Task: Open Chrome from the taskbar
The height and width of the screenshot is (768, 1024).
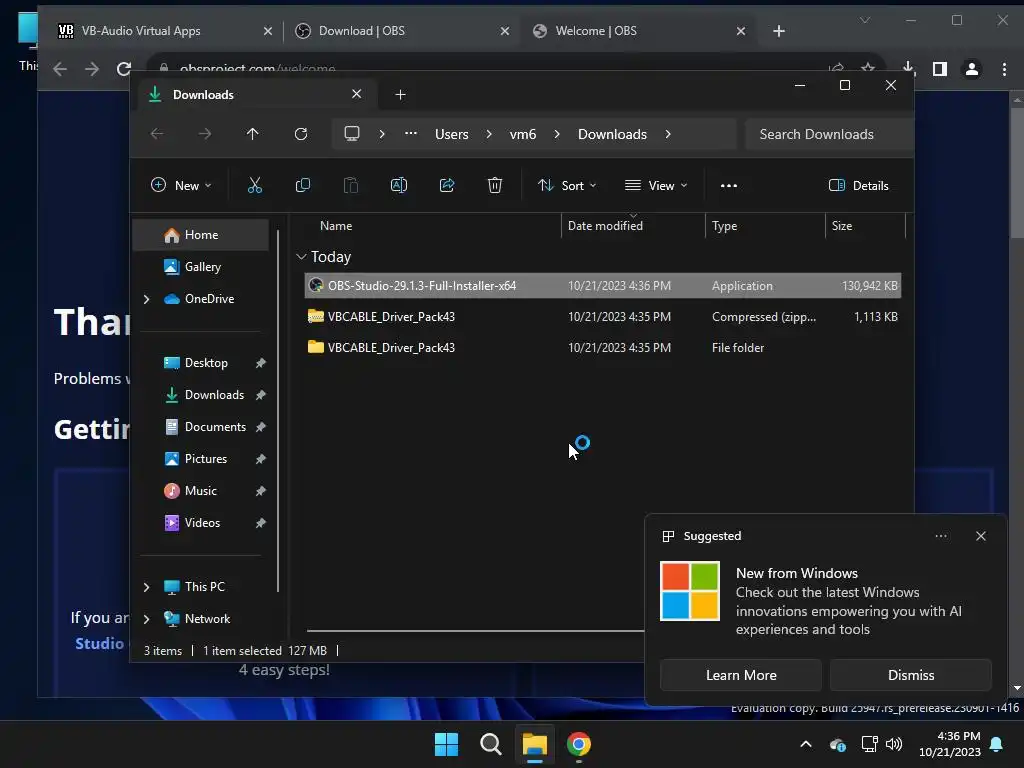Action: (579, 744)
